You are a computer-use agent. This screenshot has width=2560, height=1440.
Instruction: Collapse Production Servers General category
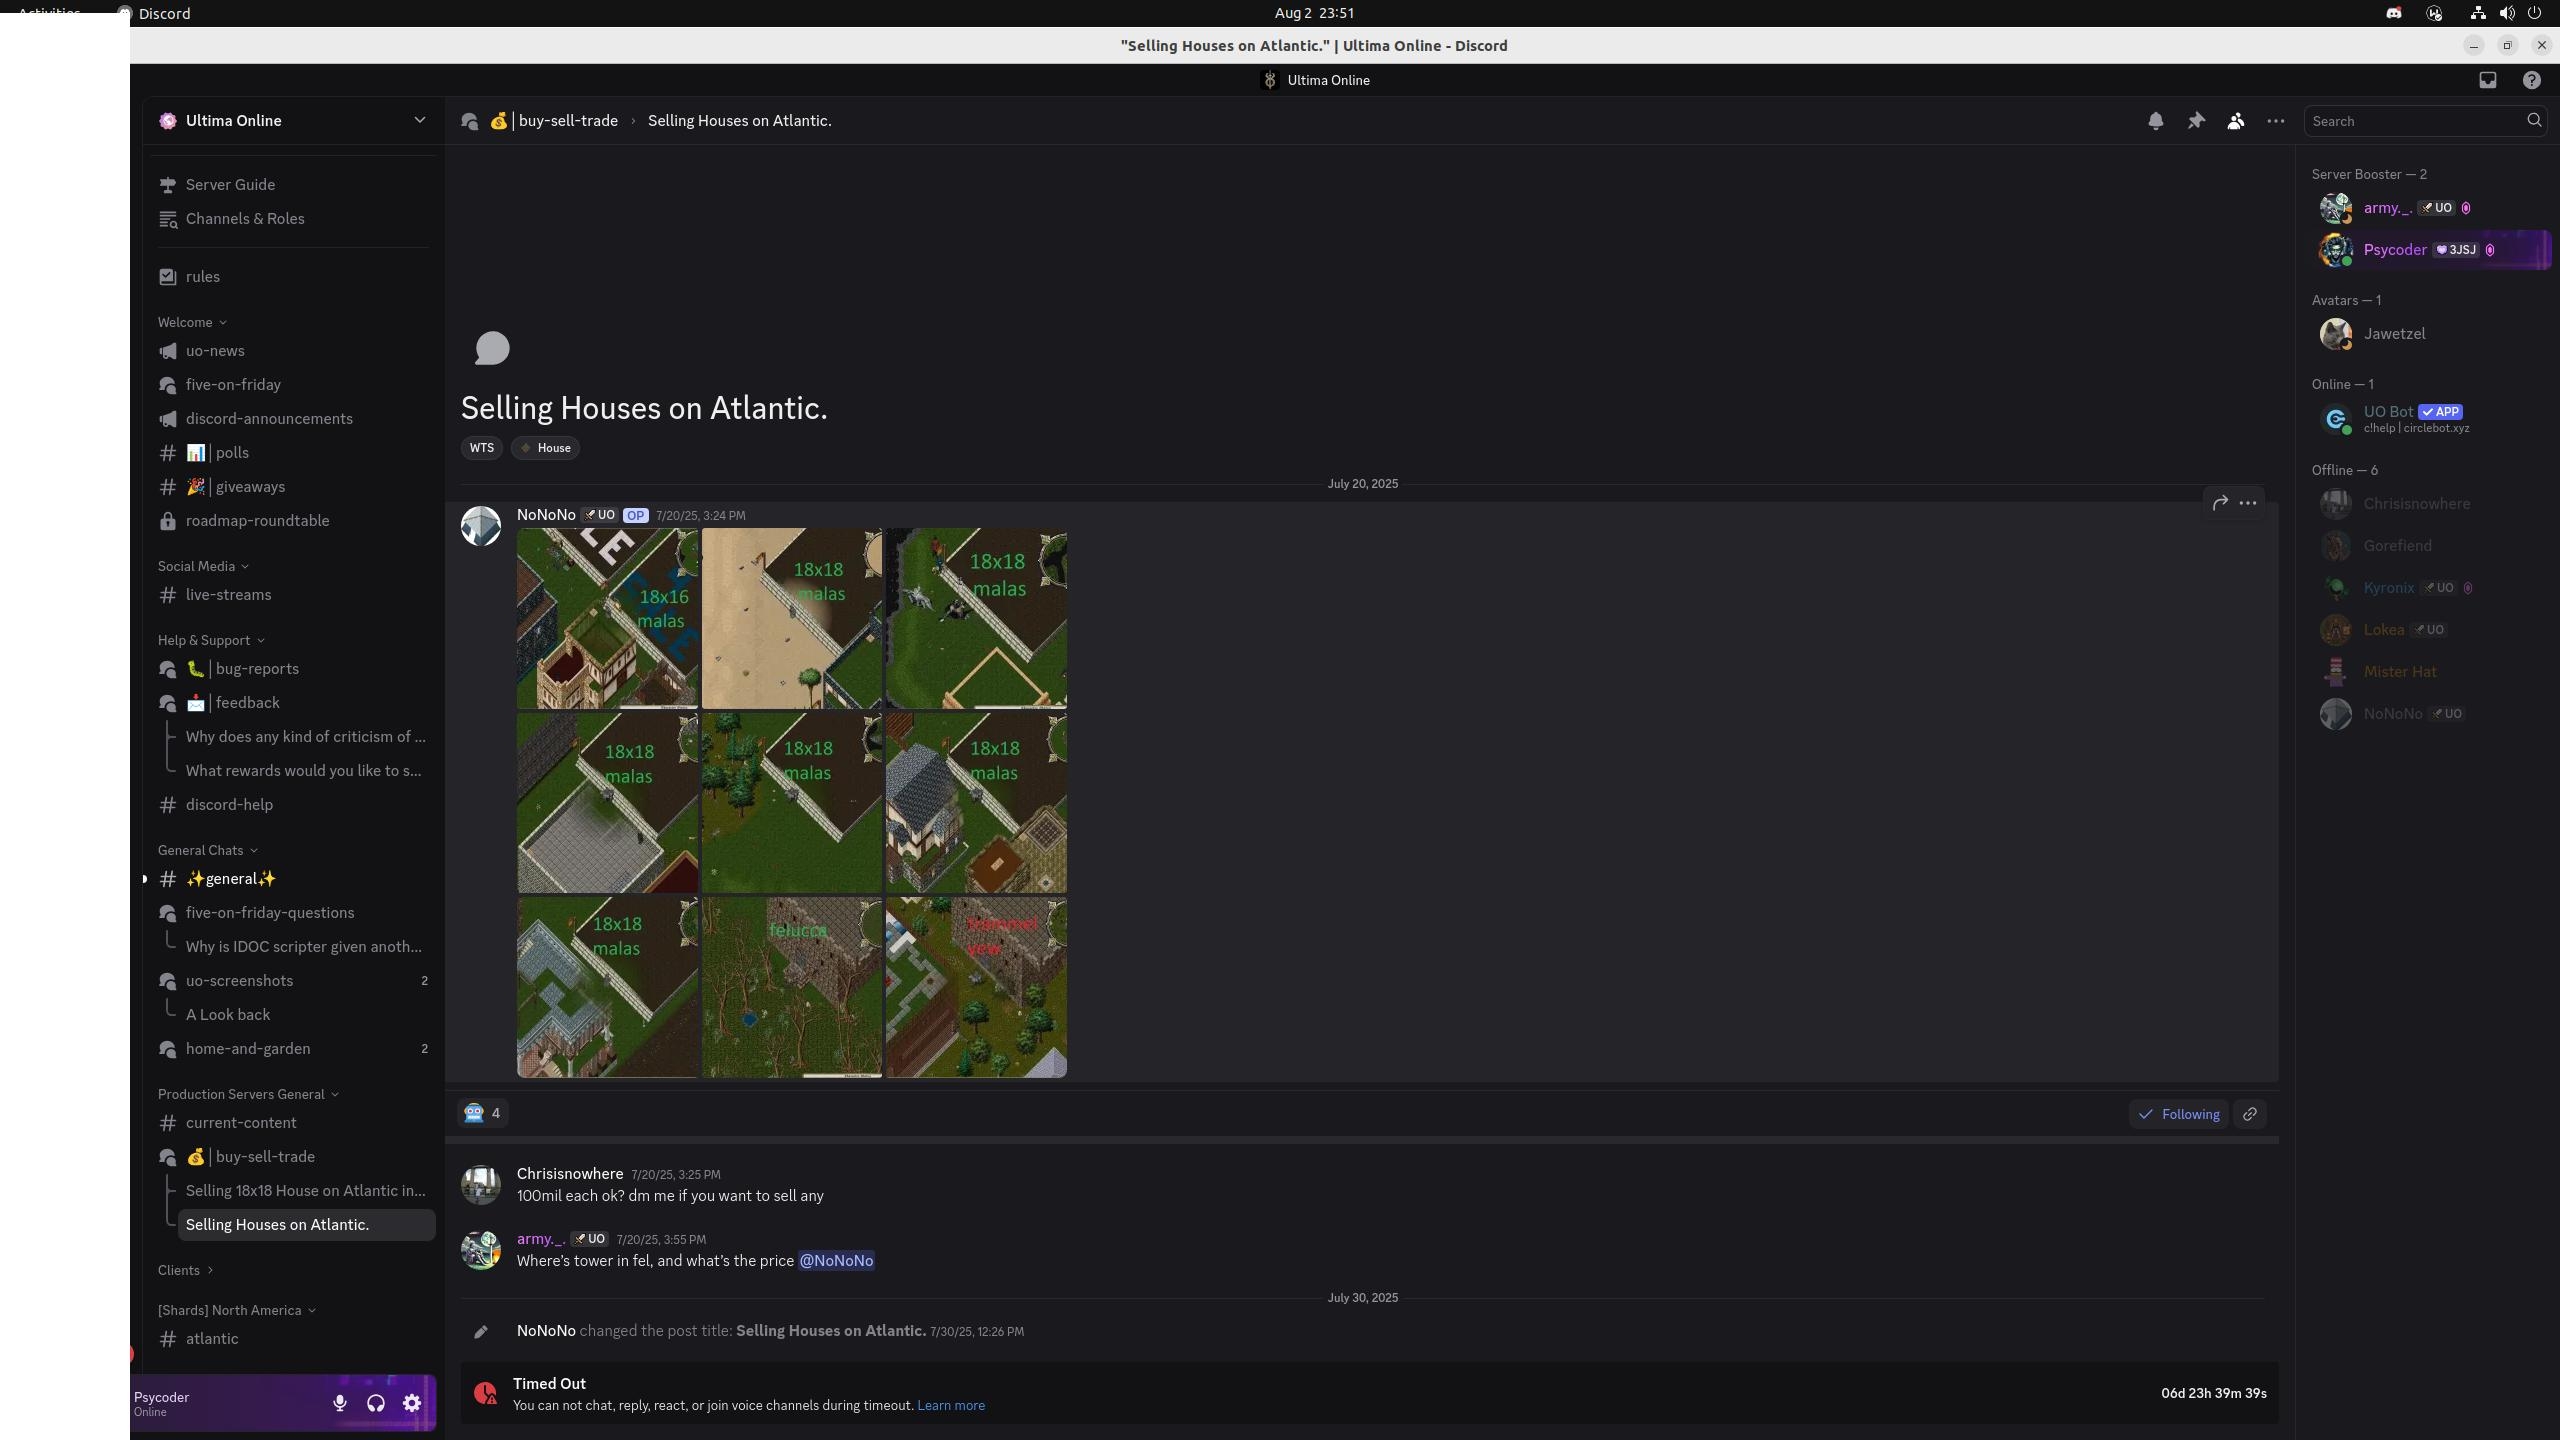click(x=248, y=1094)
